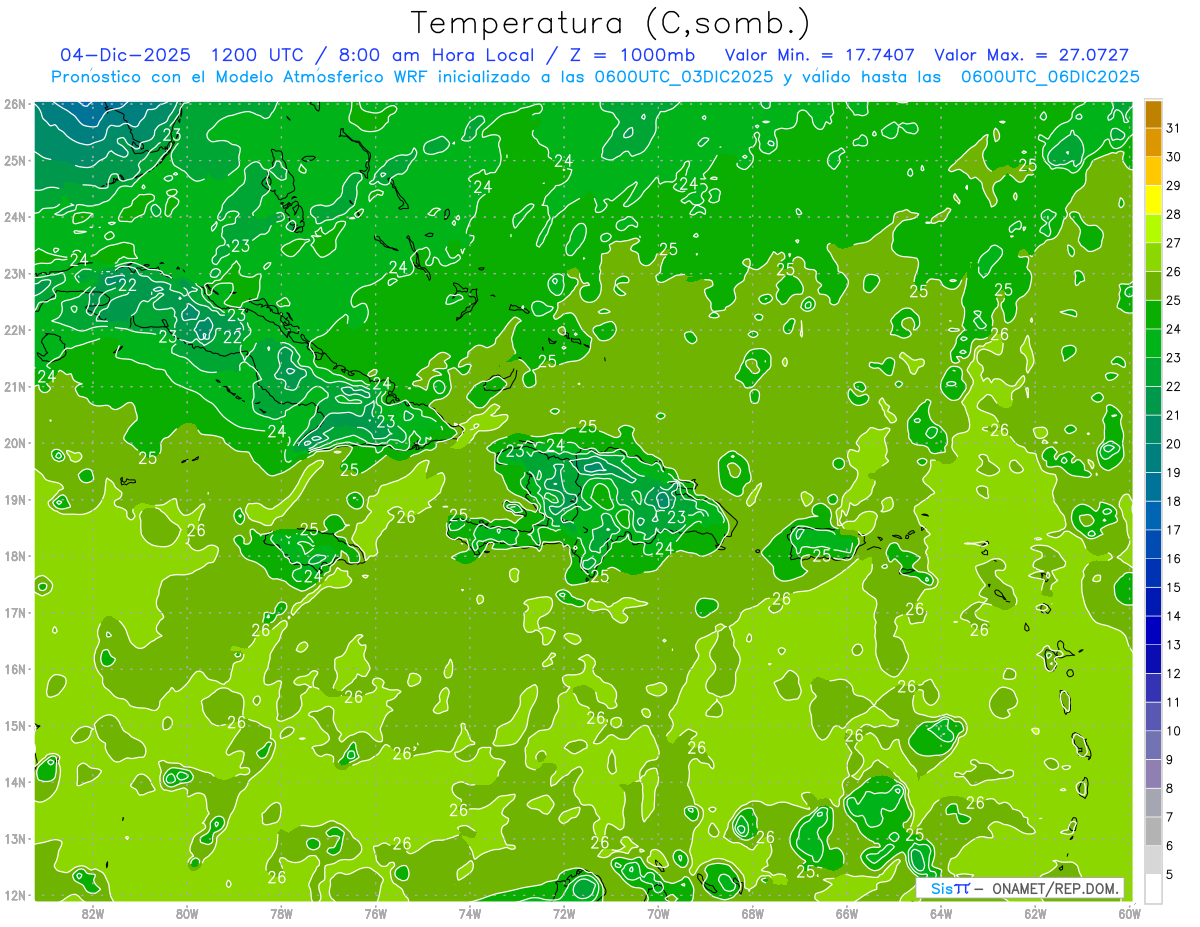Click the "19N" latitude label

point(15,499)
